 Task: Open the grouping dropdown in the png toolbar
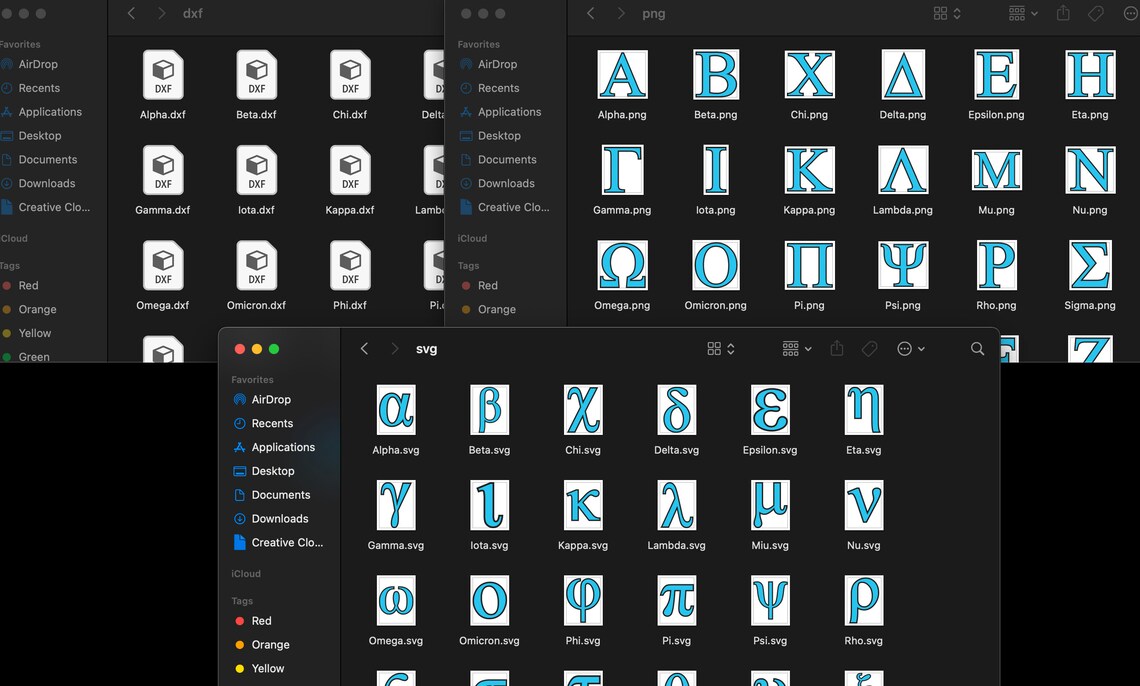coord(1019,14)
